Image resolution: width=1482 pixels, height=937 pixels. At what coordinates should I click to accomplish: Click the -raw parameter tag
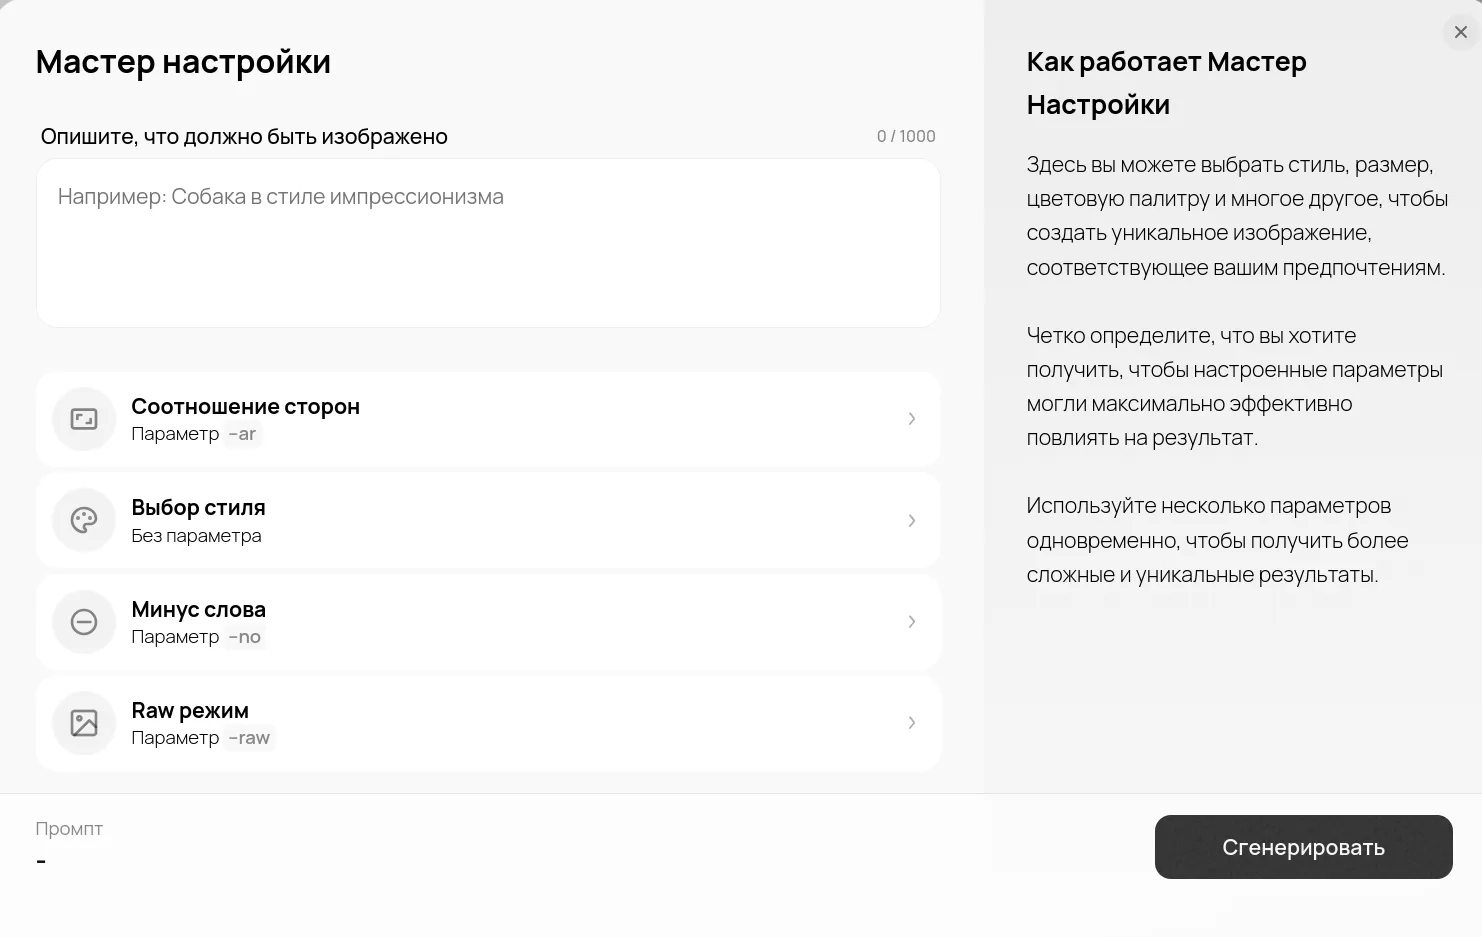pos(249,738)
